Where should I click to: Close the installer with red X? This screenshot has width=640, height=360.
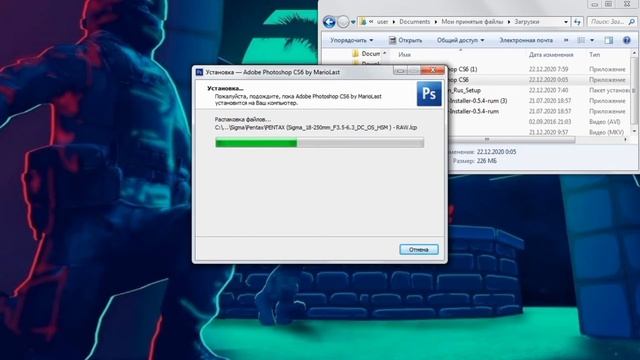[x=432, y=71]
